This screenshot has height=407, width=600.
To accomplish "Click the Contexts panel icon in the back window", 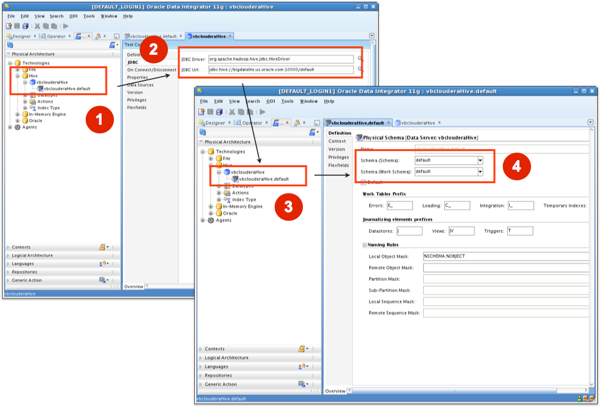I will [103, 247].
